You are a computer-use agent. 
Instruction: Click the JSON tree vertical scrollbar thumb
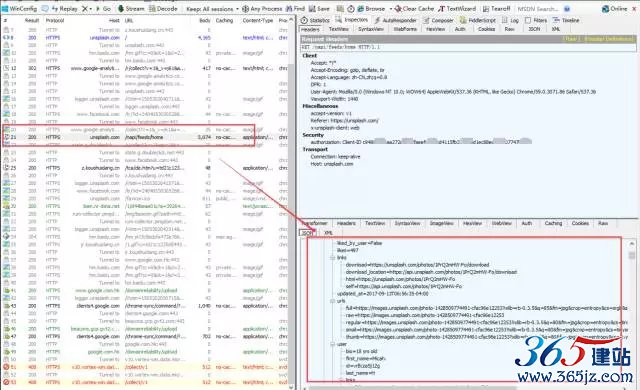pos(632,255)
